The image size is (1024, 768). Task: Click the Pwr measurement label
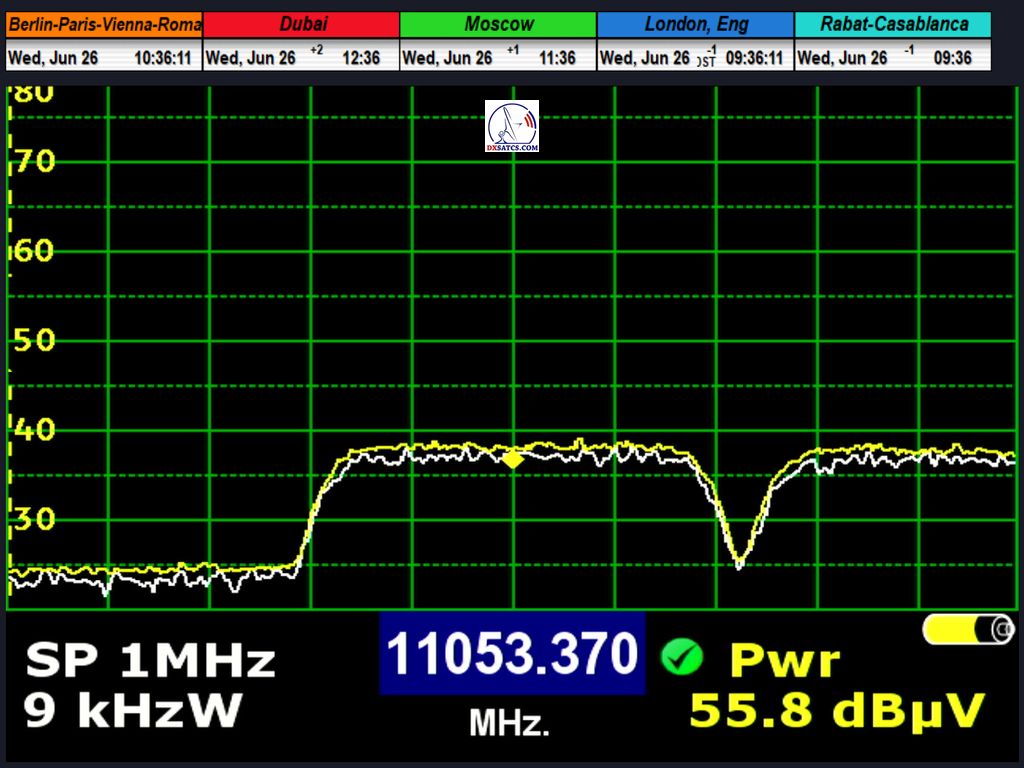[x=784, y=660]
